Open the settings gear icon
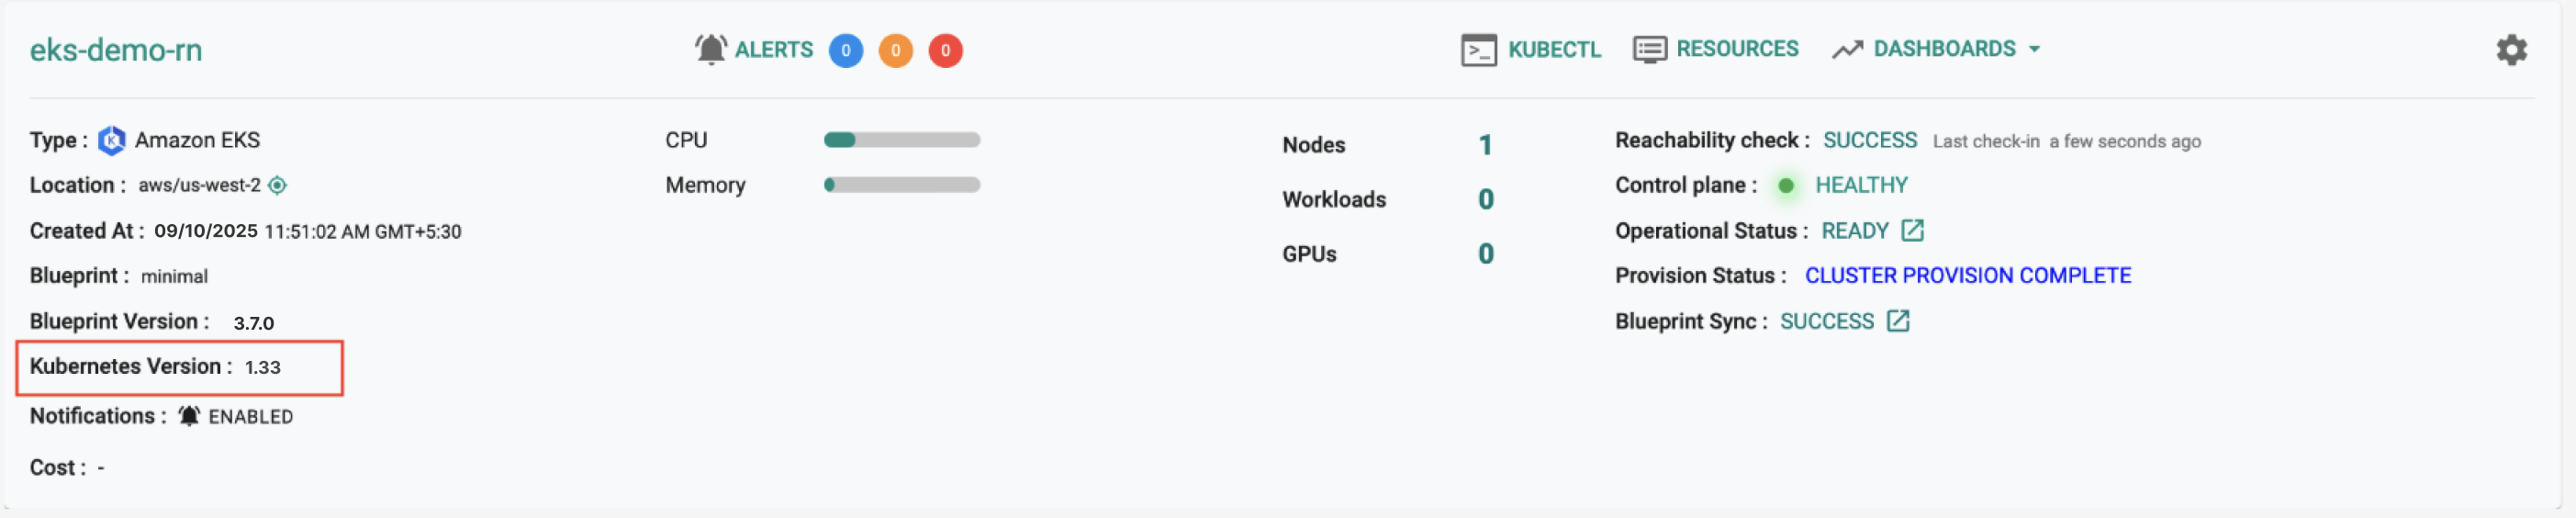The height and width of the screenshot is (518, 2576). [x=2510, y=50]
